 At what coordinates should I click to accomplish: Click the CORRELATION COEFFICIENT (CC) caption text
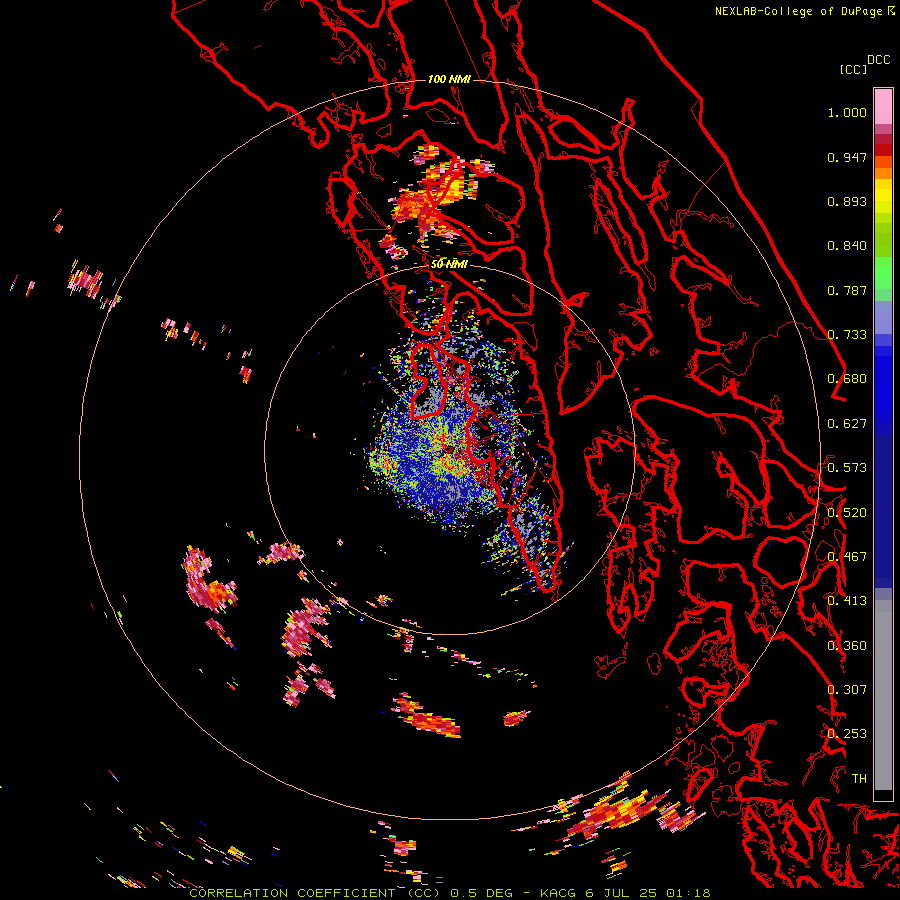pos(315,893)
